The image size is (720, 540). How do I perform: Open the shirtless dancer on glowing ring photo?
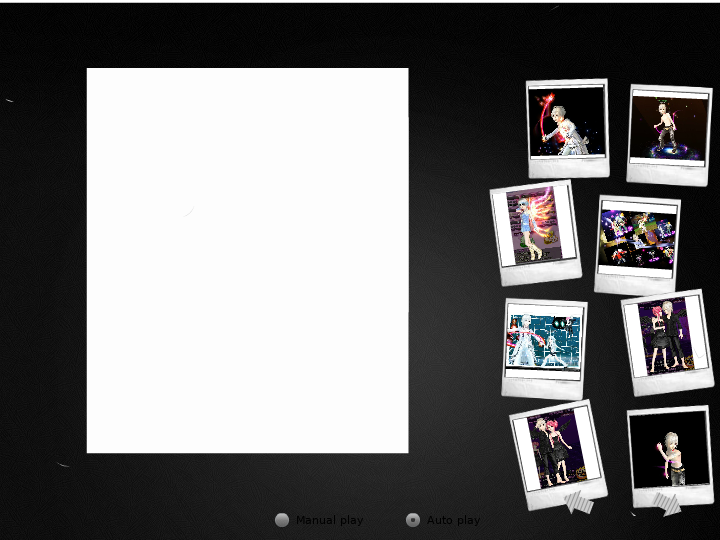pyautogui.click(x=669, y=128)
